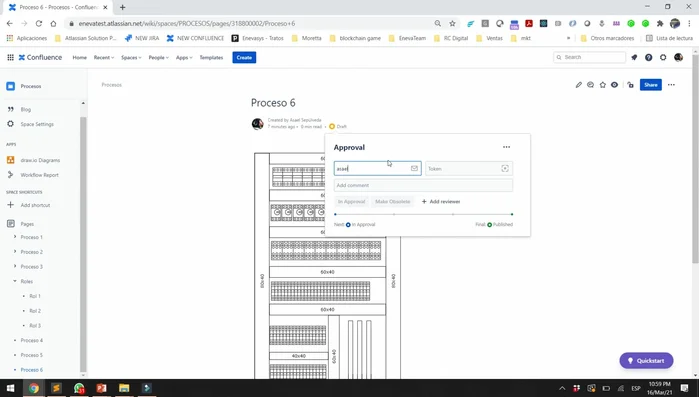This screenshot has width=699, height=397.
Task: Open NEW CONFLUENCE bookmark
Action: pos(195,38)
